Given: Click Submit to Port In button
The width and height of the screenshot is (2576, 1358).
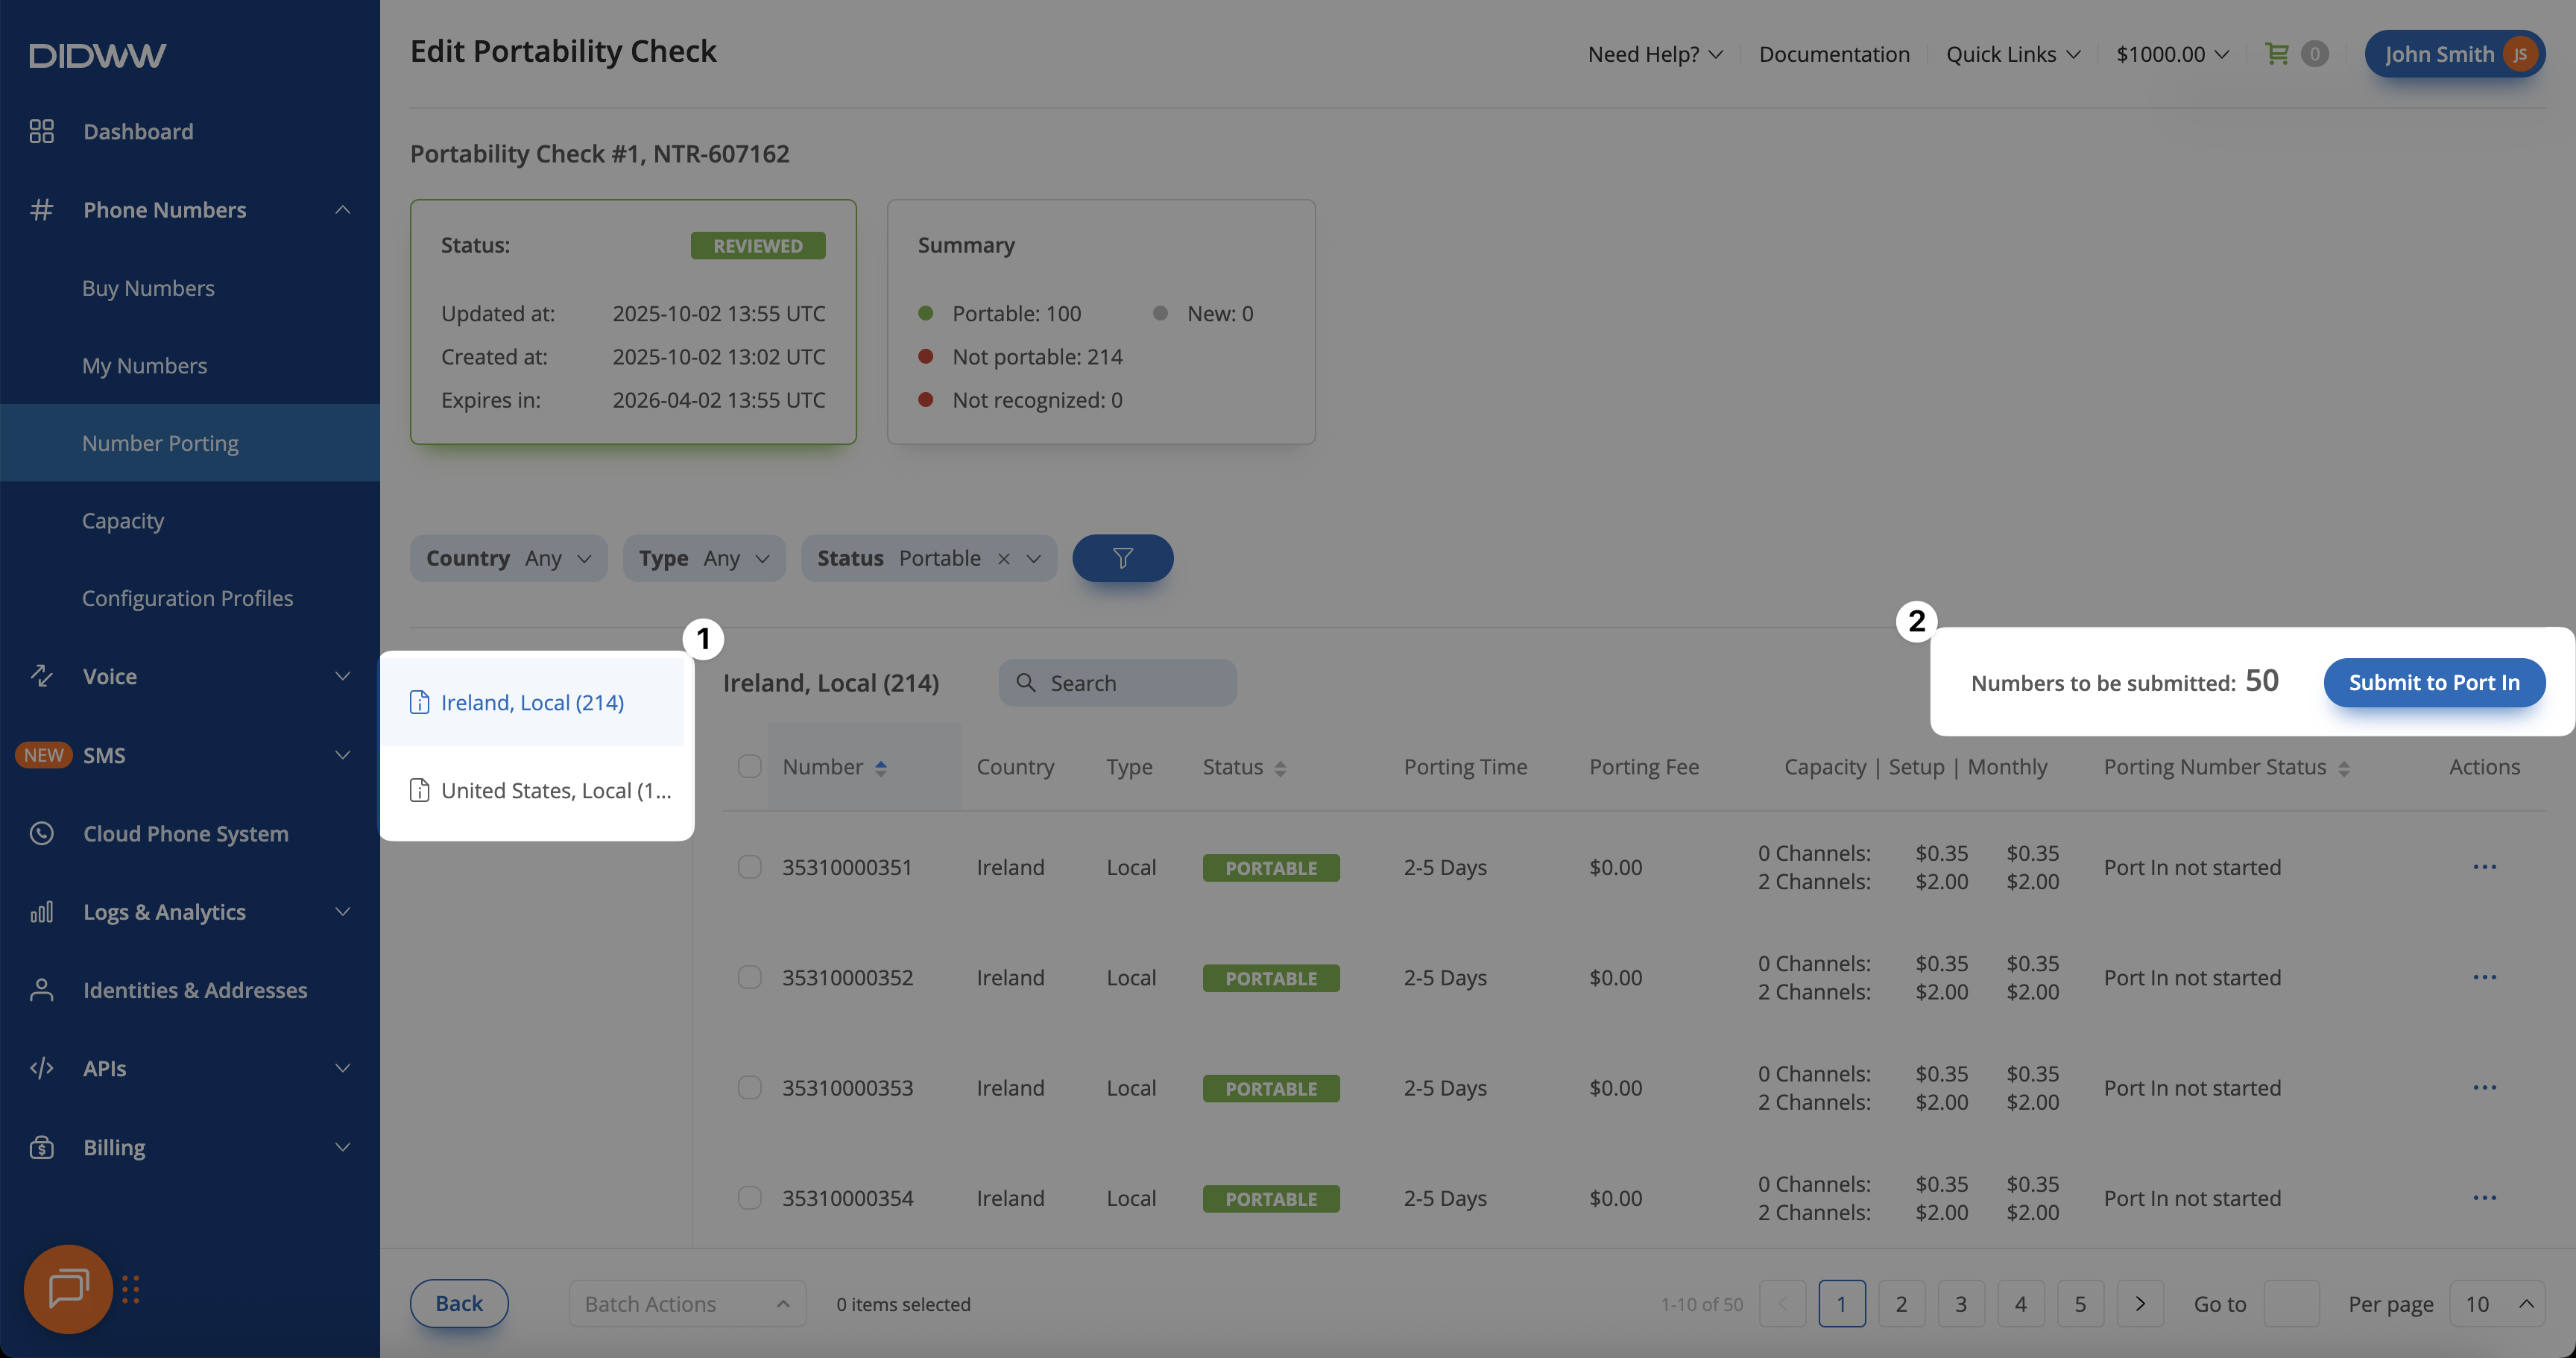Looking at the screenshot, I should click(x=2433, y=682).
